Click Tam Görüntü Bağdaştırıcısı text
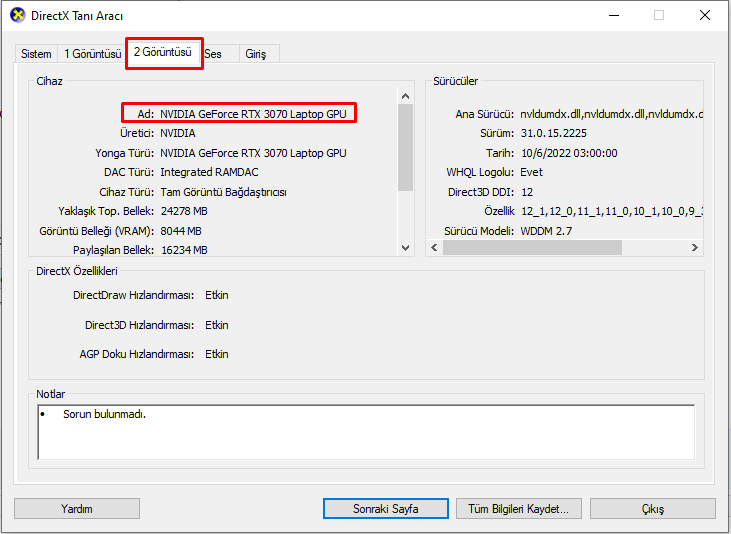 pos(223,192)
